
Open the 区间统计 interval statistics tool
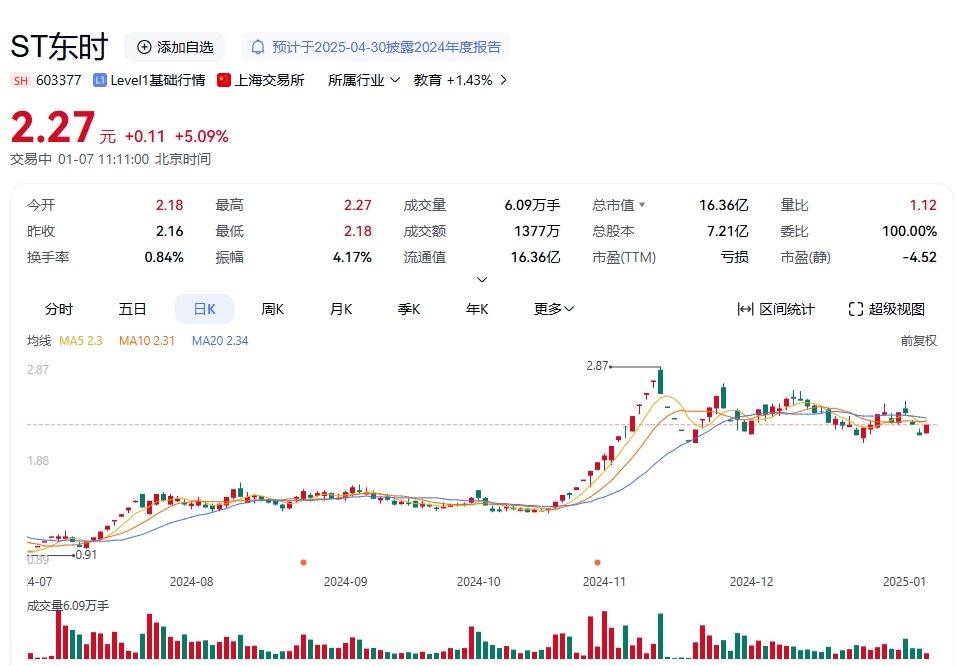pyautogui.click(x=784, y=309)
